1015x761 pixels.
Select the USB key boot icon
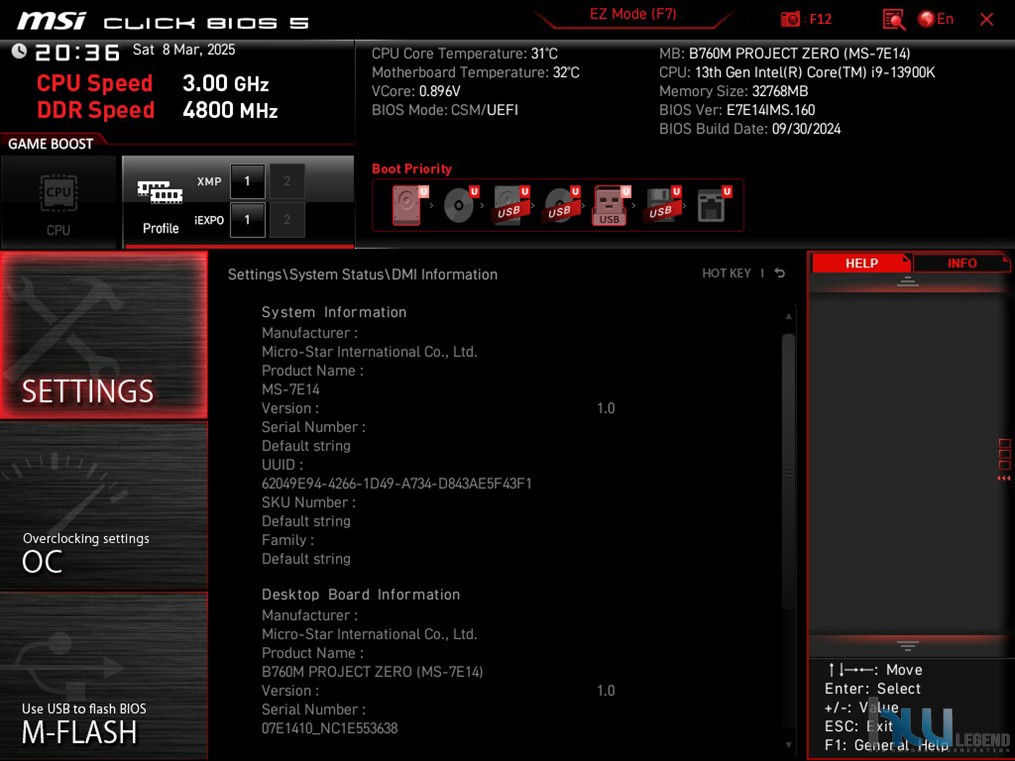tap(610, 205)
